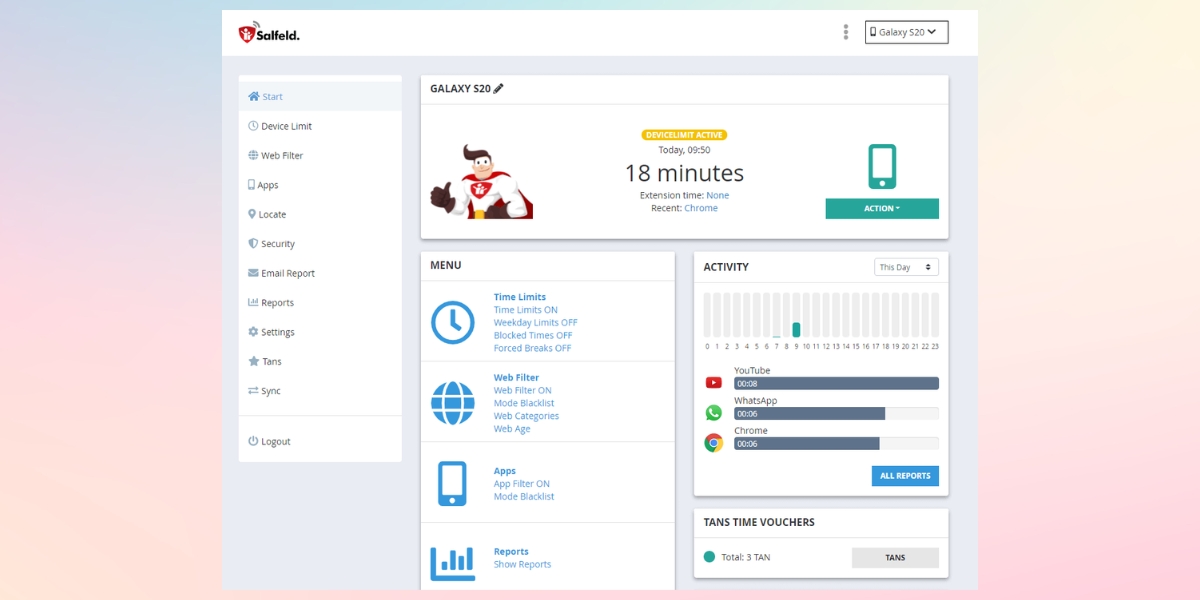The image size is (1200, 600).
Task: Click the WhatsApp icon in the Activity panel
Action: pos(713,411)
